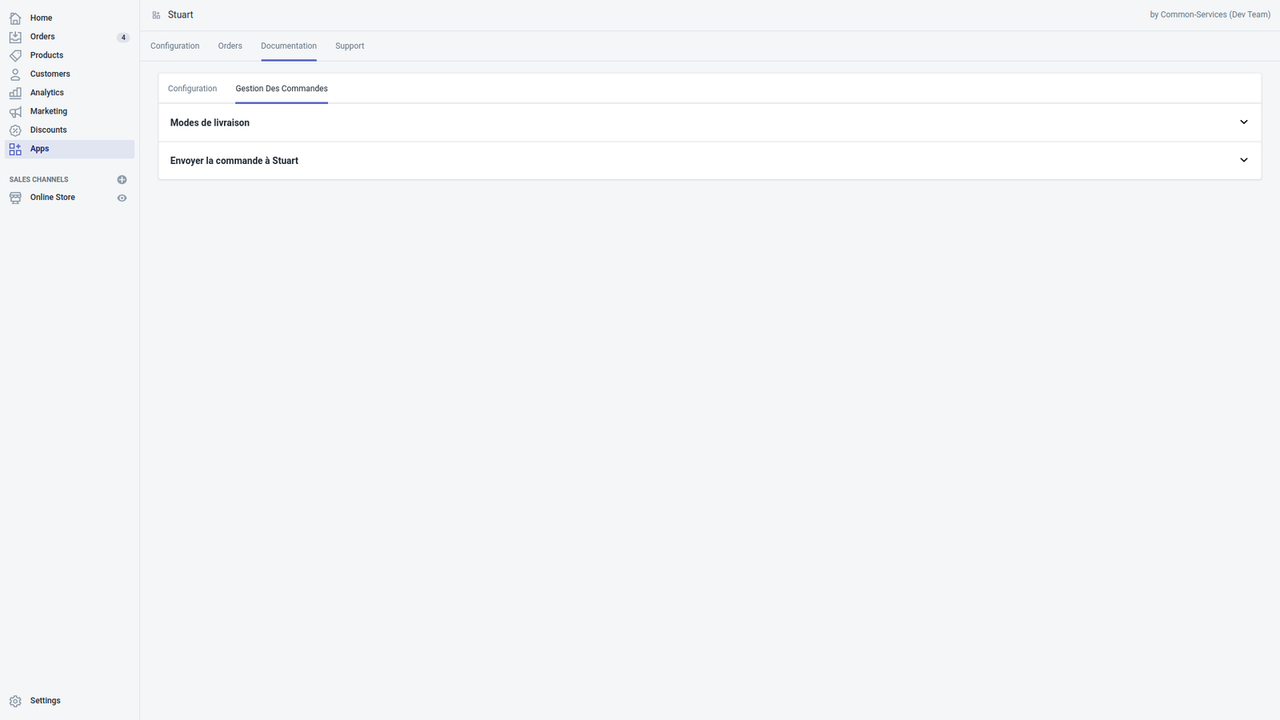This screenshot has height=720, width=1280.
Task: Click the Settings gear icon
Action: click(15, 701)
